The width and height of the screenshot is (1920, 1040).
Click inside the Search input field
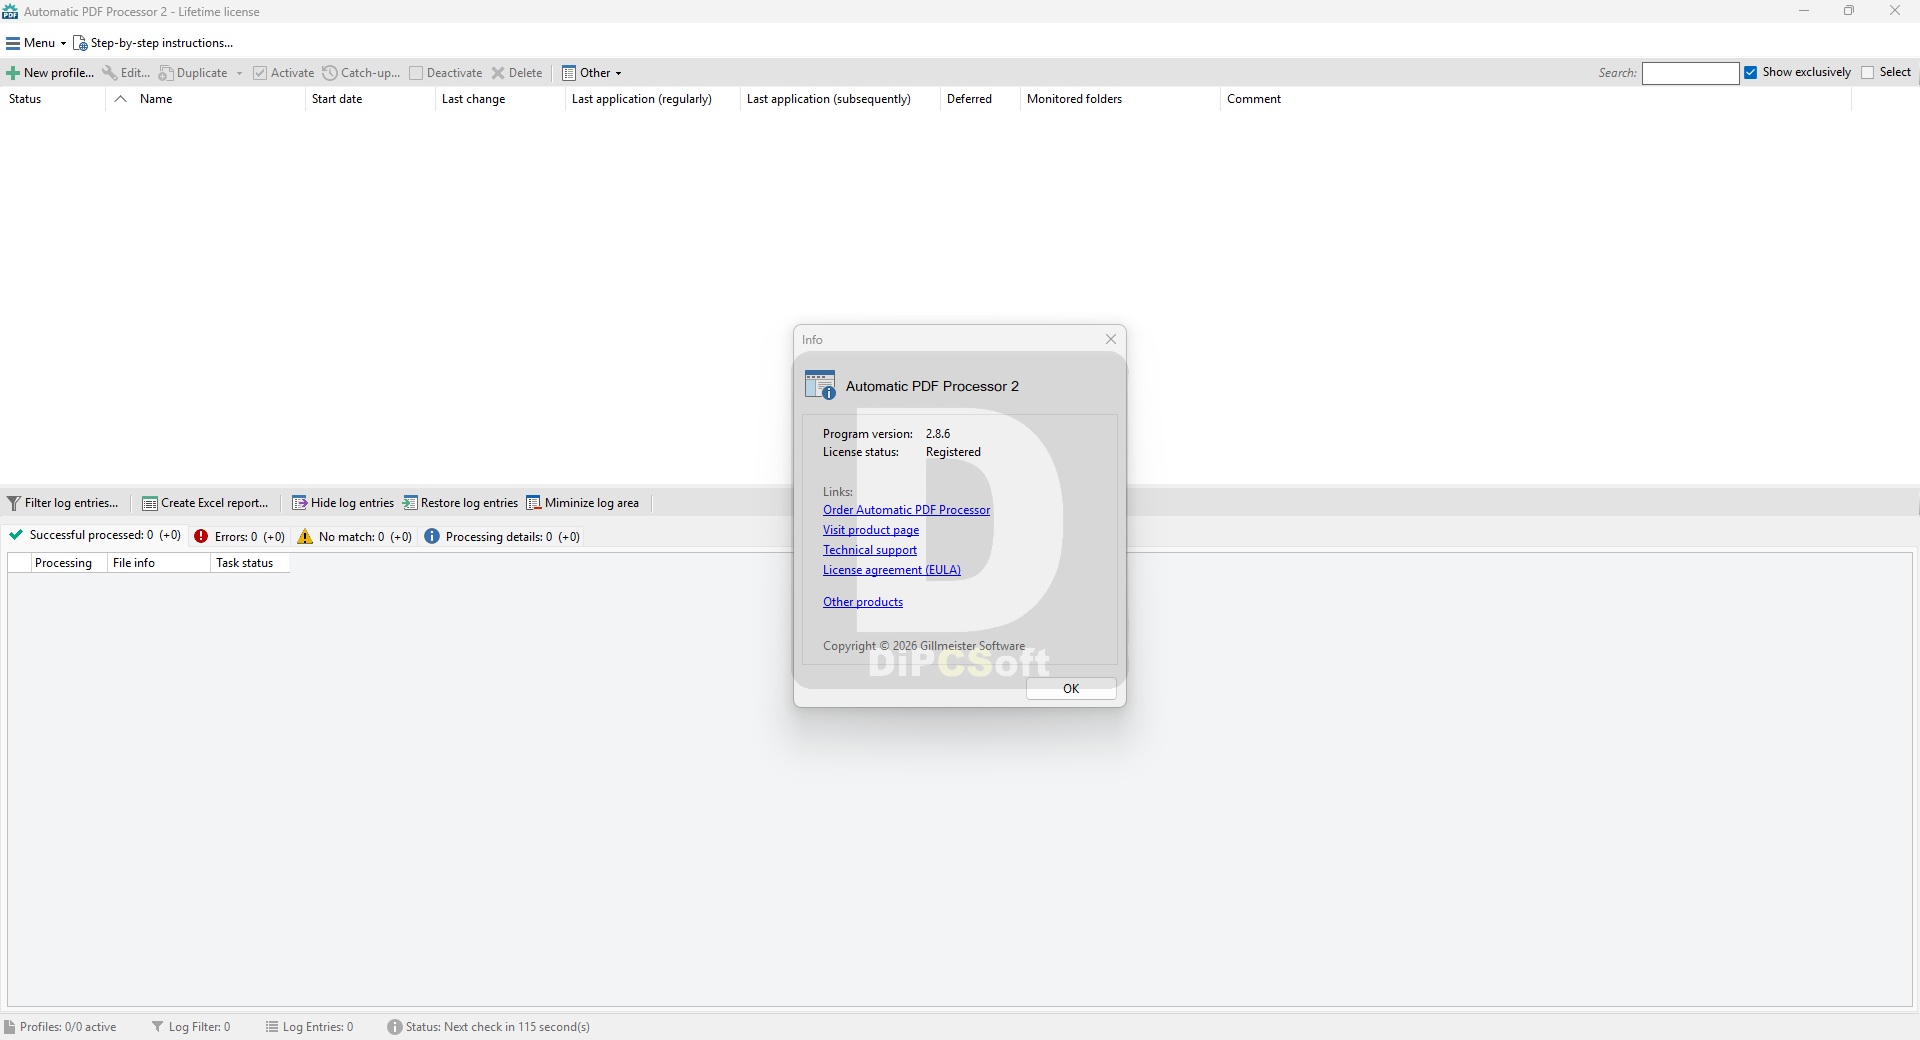(1690, 73)
